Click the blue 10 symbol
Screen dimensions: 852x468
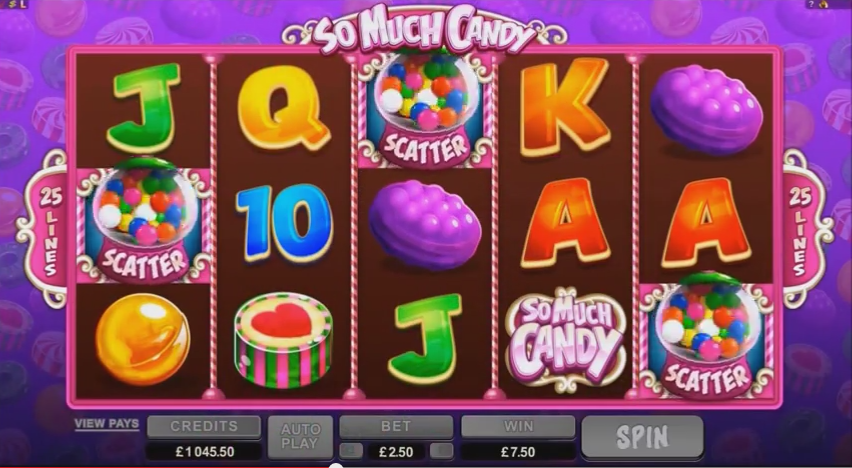tap(285, 223)
